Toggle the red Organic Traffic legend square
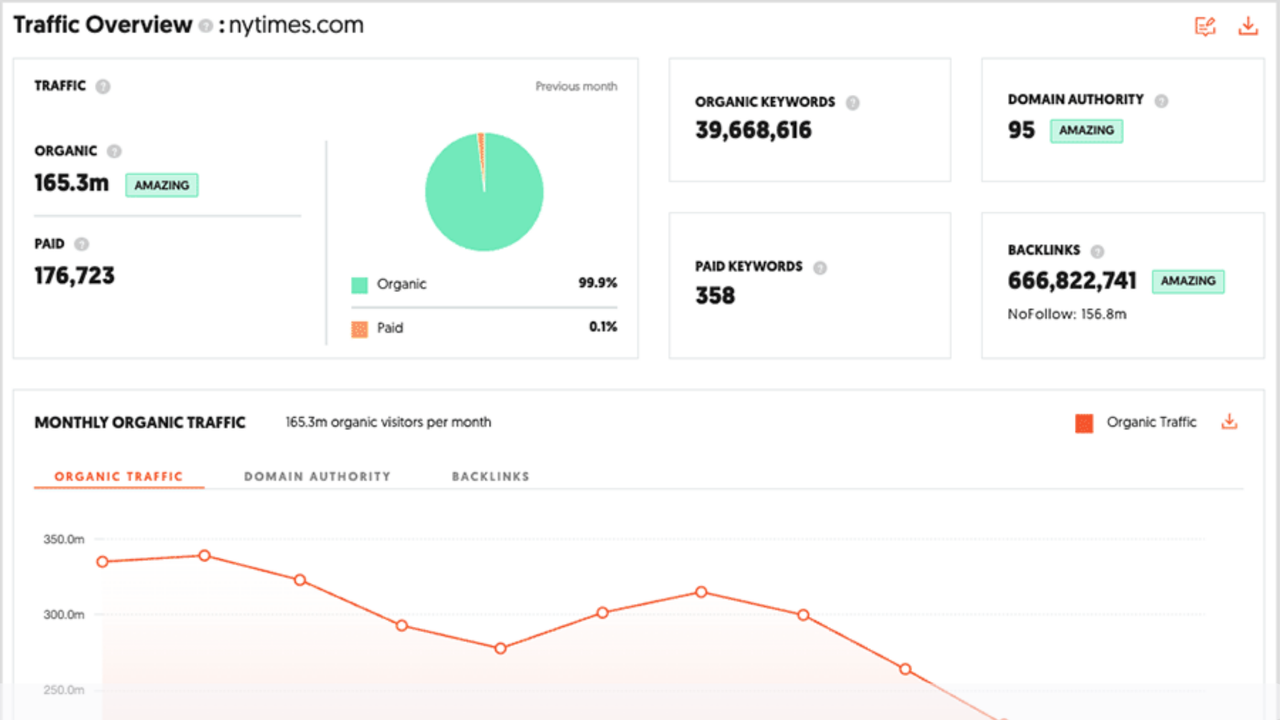Screen dimensions: 1280x720 click(x=1084, y=423)
